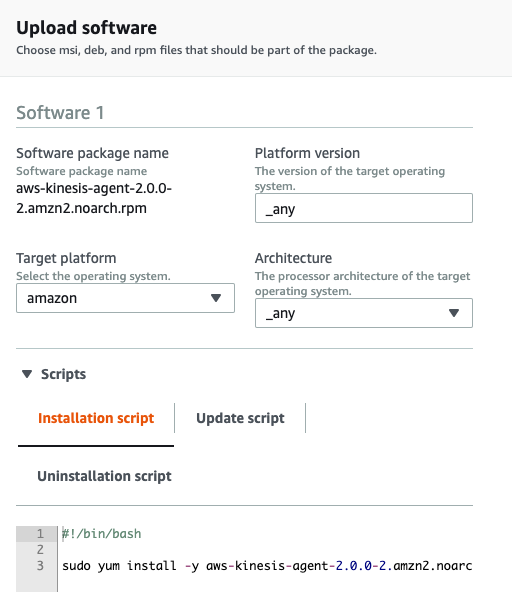Switch to the Installation script tab
This screenshot has width=512, height=592.
pyautogui.click(x=96, y=418)
